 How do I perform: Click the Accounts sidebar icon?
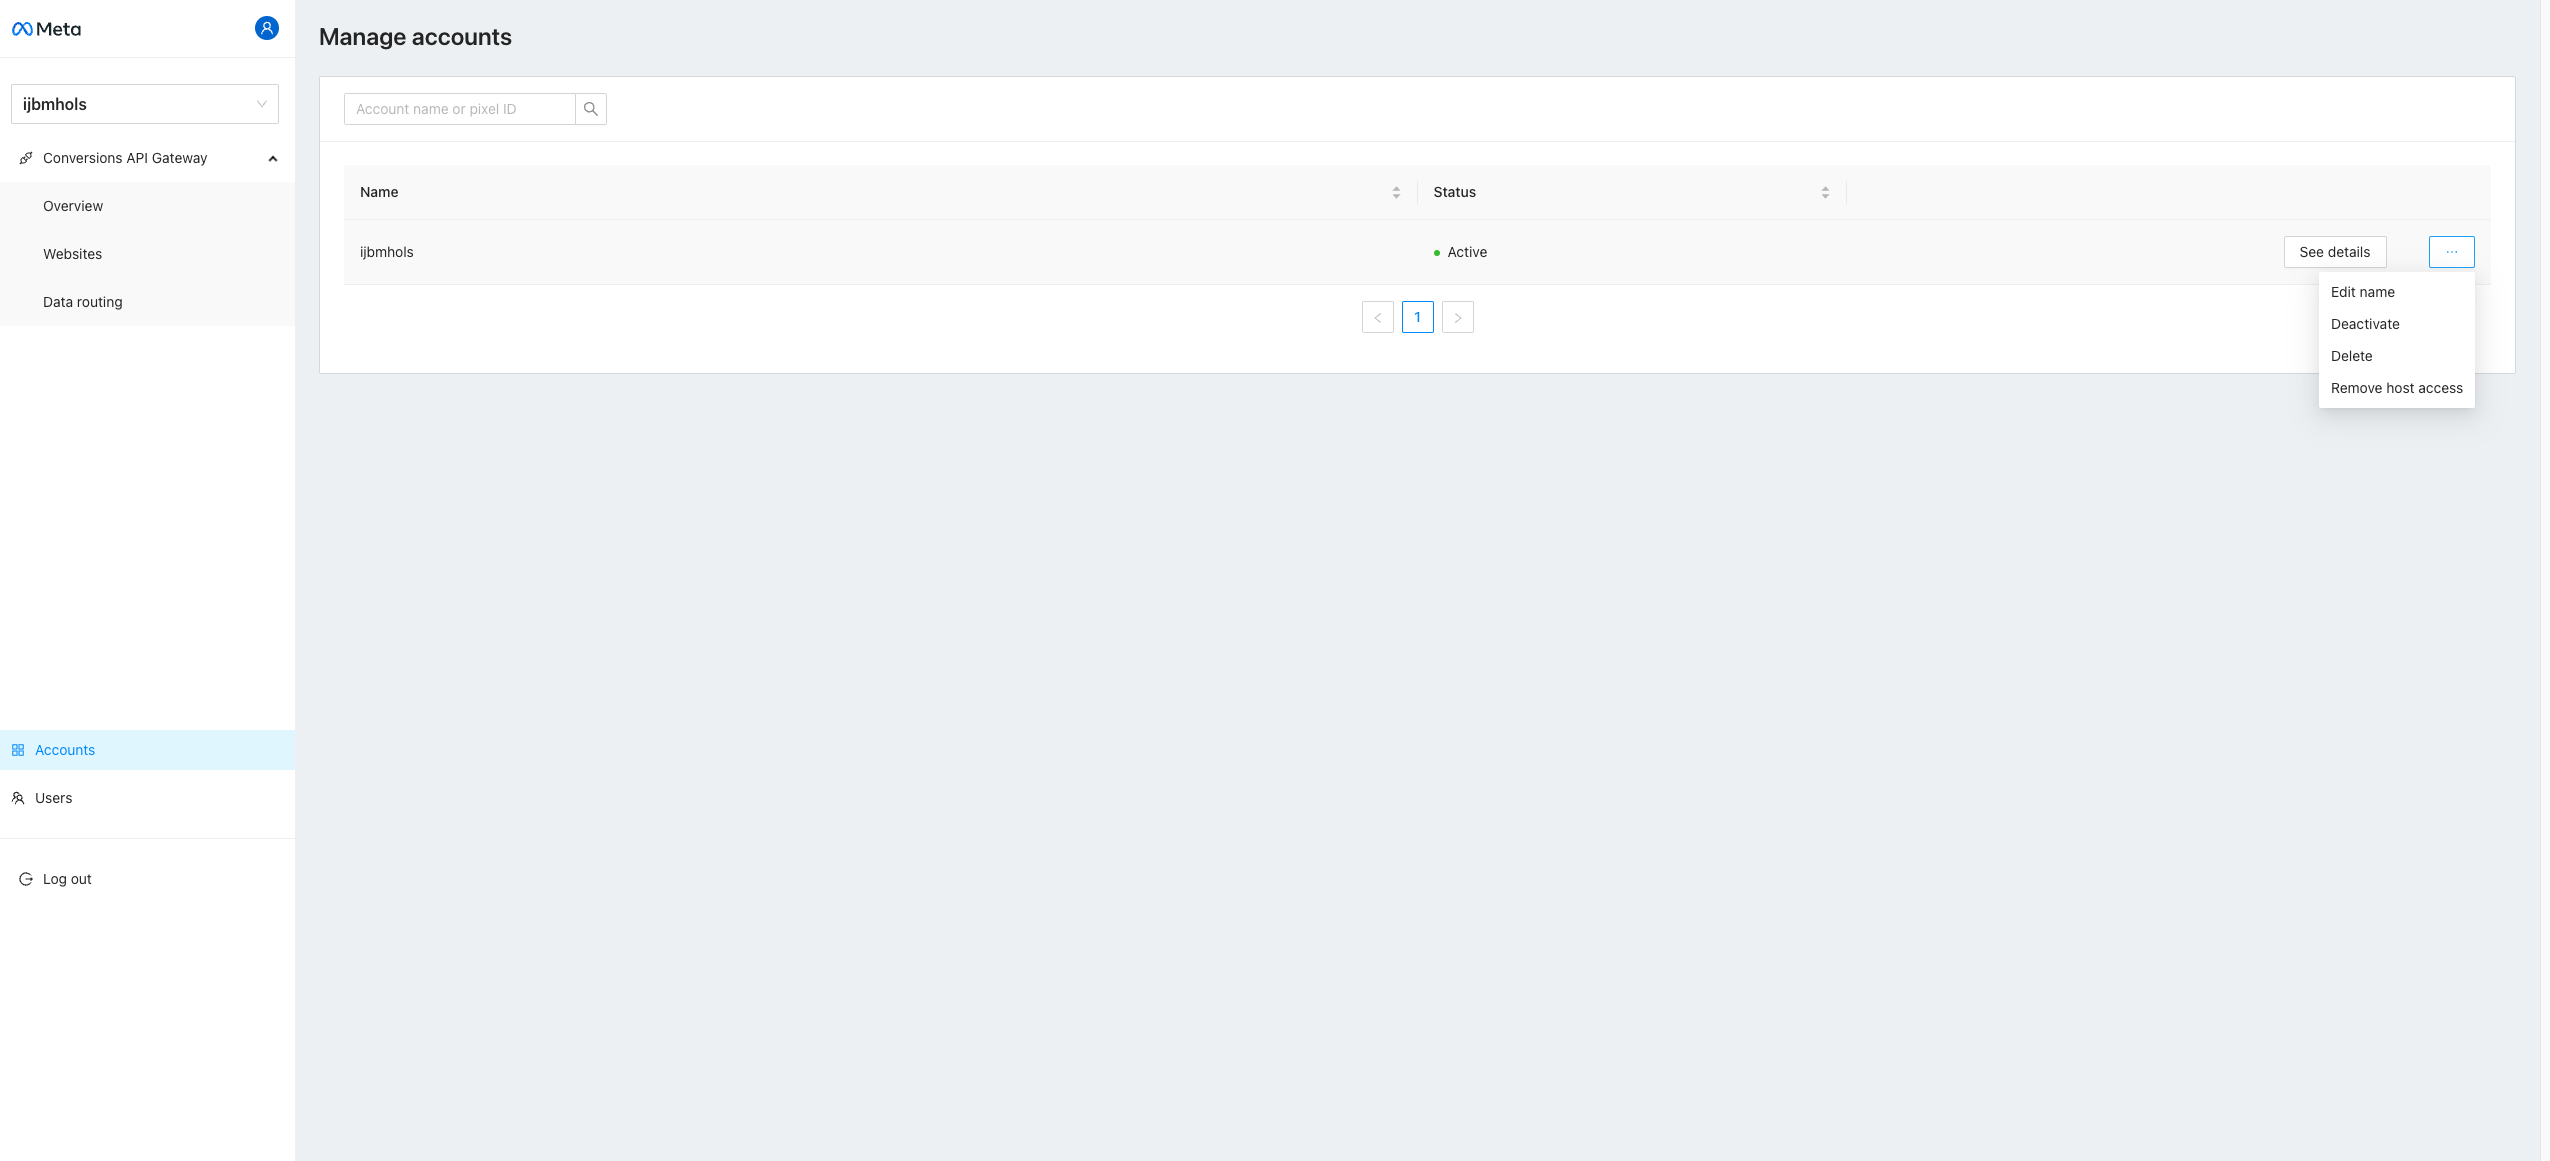coord(20,750)
